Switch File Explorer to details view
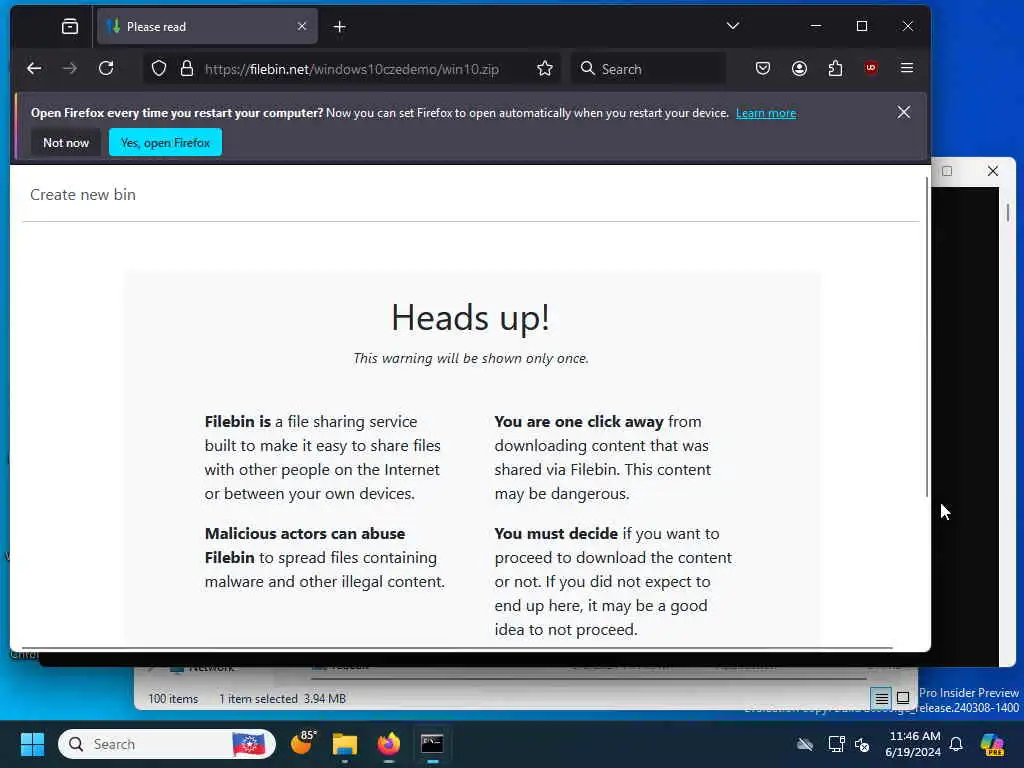 (882, 698)
